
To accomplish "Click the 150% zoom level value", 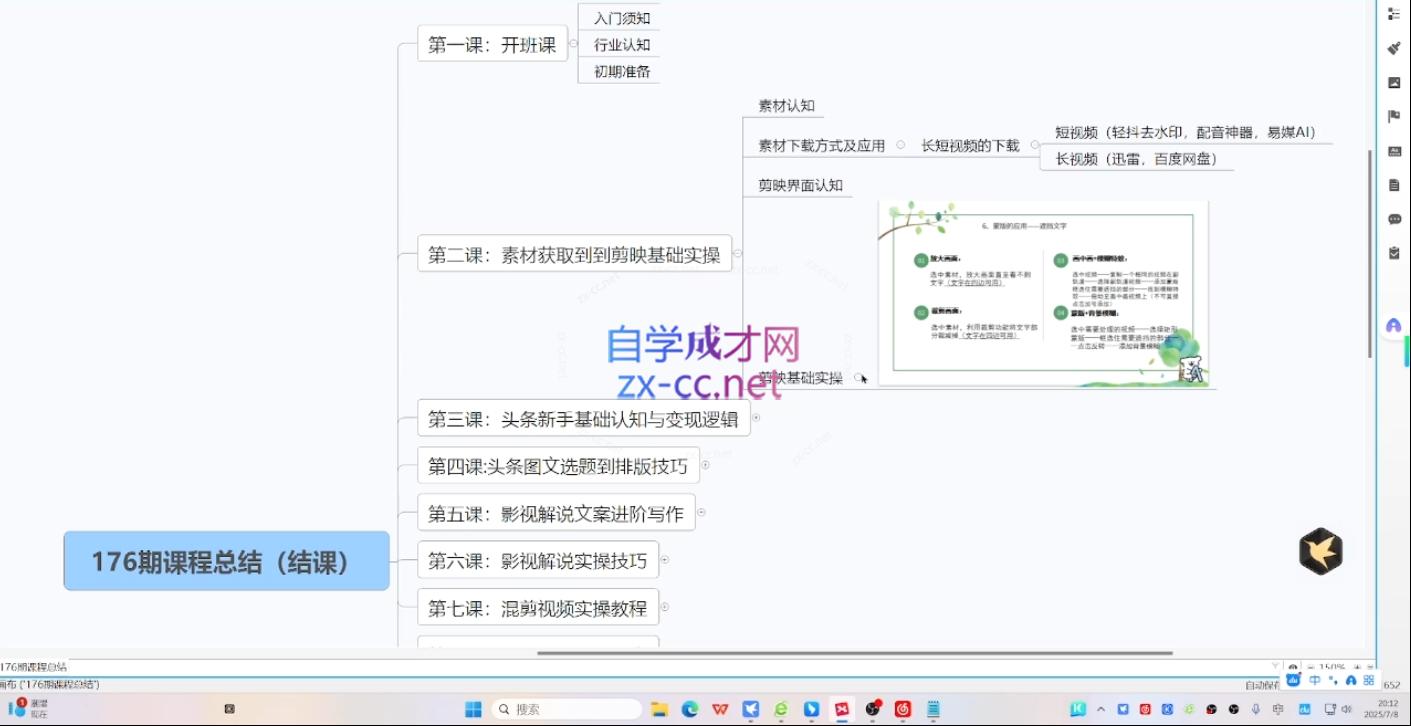I will pos(1332,666).
